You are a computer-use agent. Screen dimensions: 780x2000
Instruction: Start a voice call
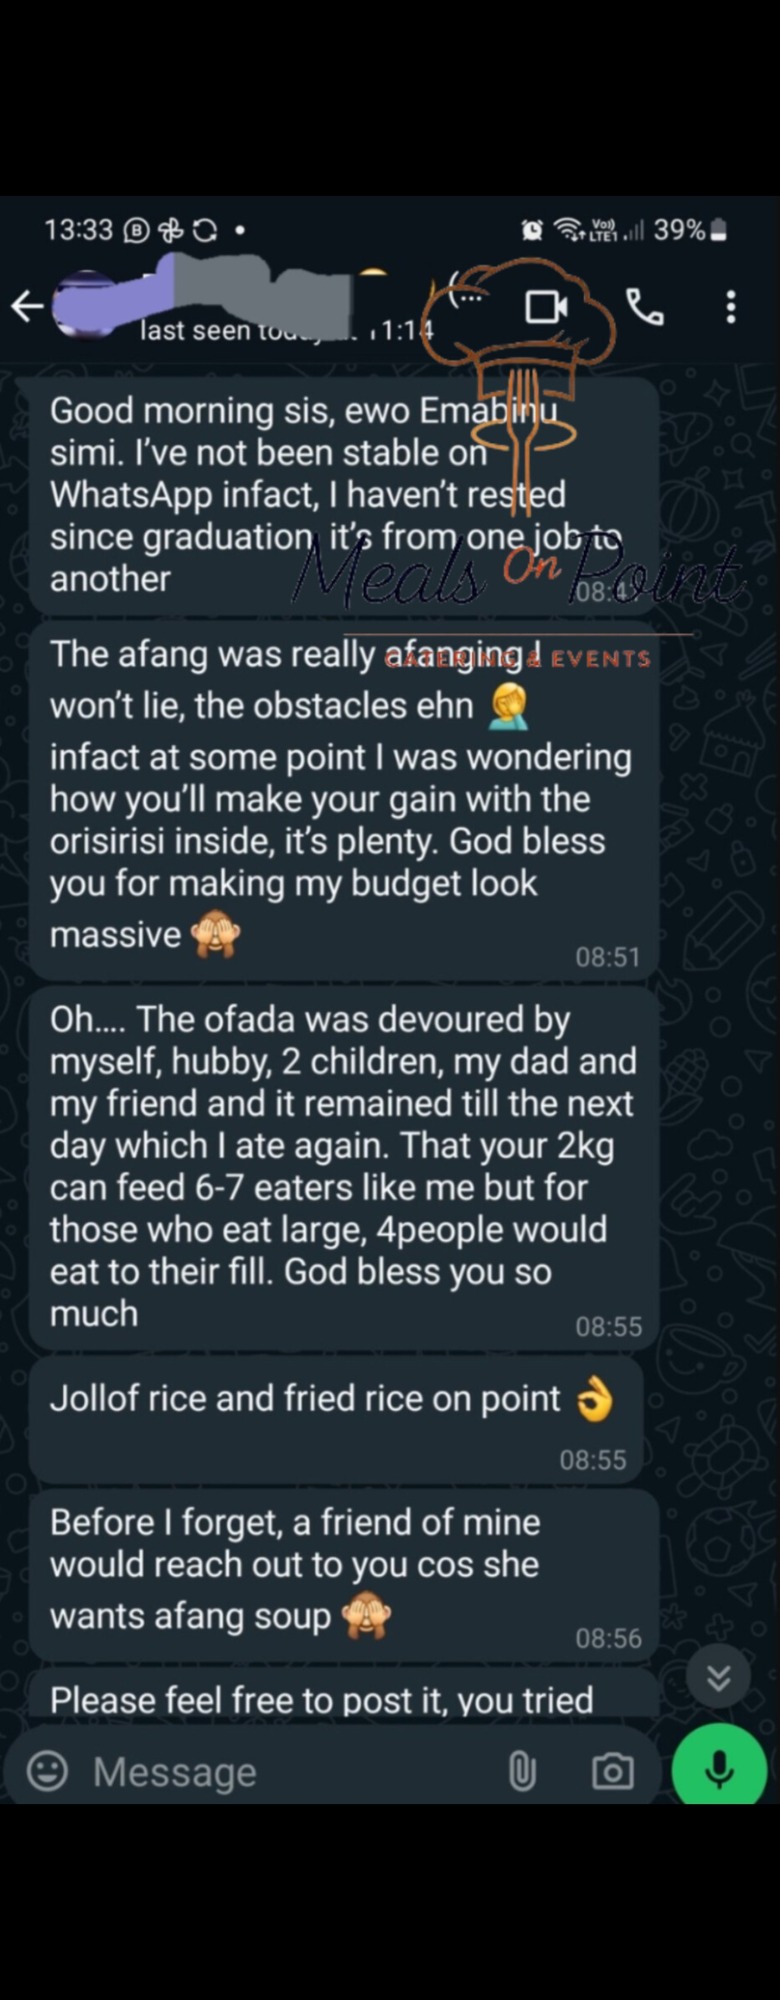click(x=645, y=307)
